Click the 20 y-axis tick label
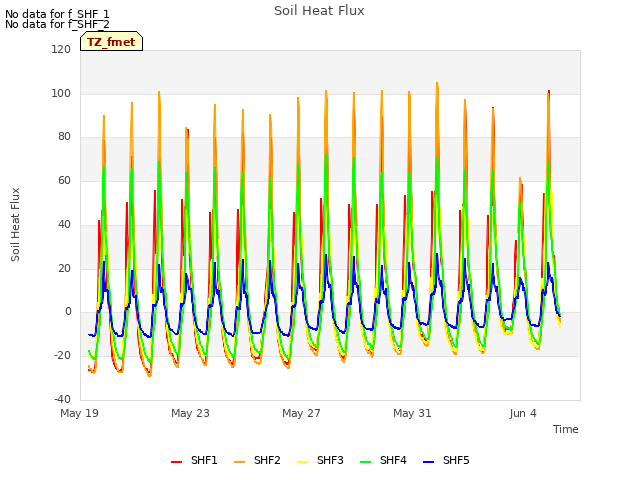The width and height of the screenshot is (640, 480). (x=64, y=269)
